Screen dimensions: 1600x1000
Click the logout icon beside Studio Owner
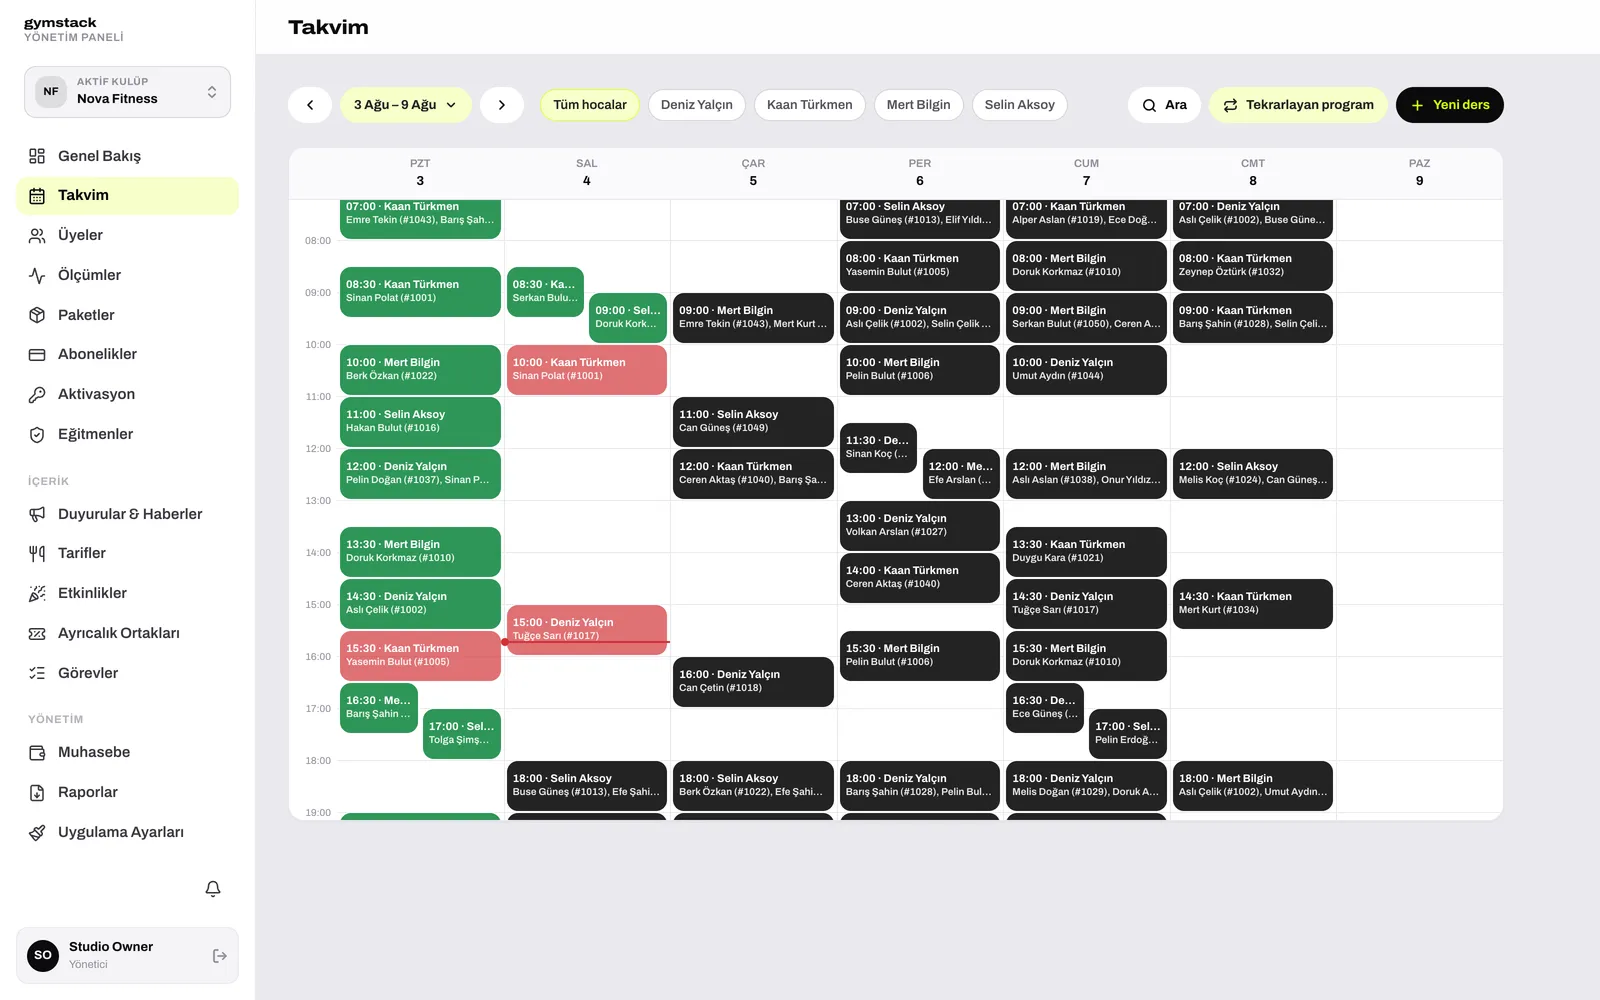pos(220,956)
